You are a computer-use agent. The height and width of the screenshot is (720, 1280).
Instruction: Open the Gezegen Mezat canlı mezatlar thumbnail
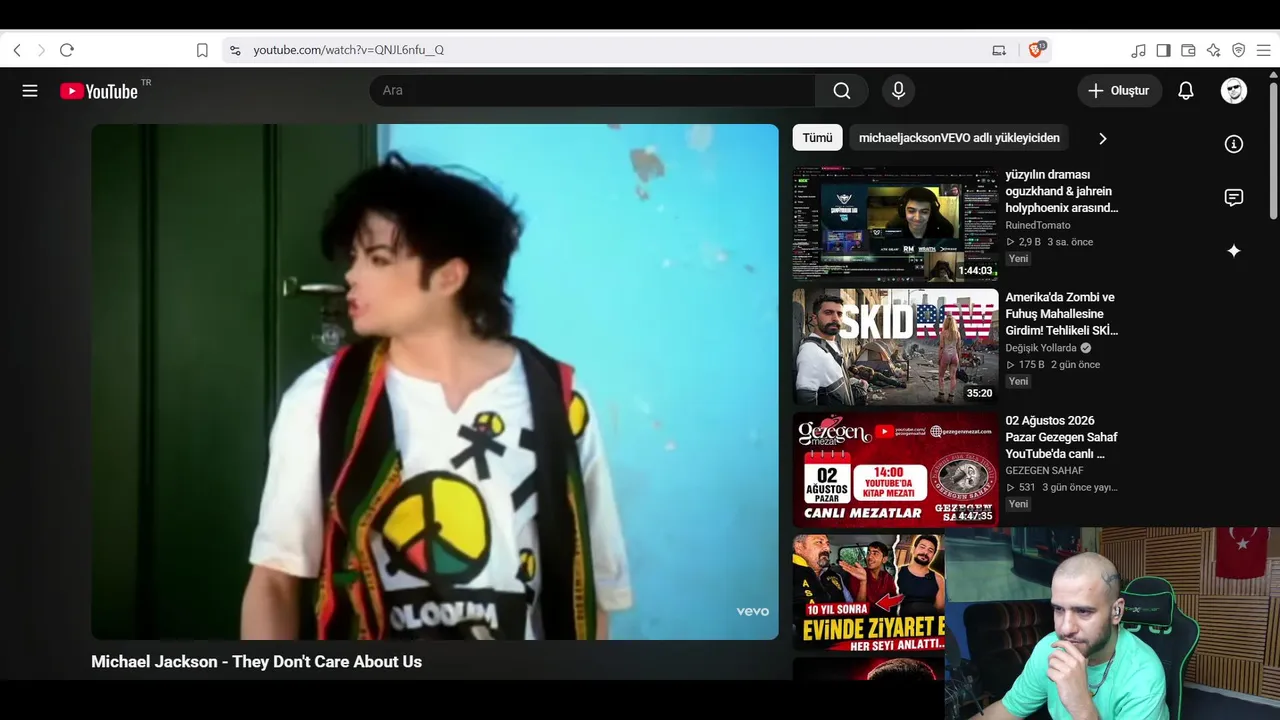tap(895, 470)
